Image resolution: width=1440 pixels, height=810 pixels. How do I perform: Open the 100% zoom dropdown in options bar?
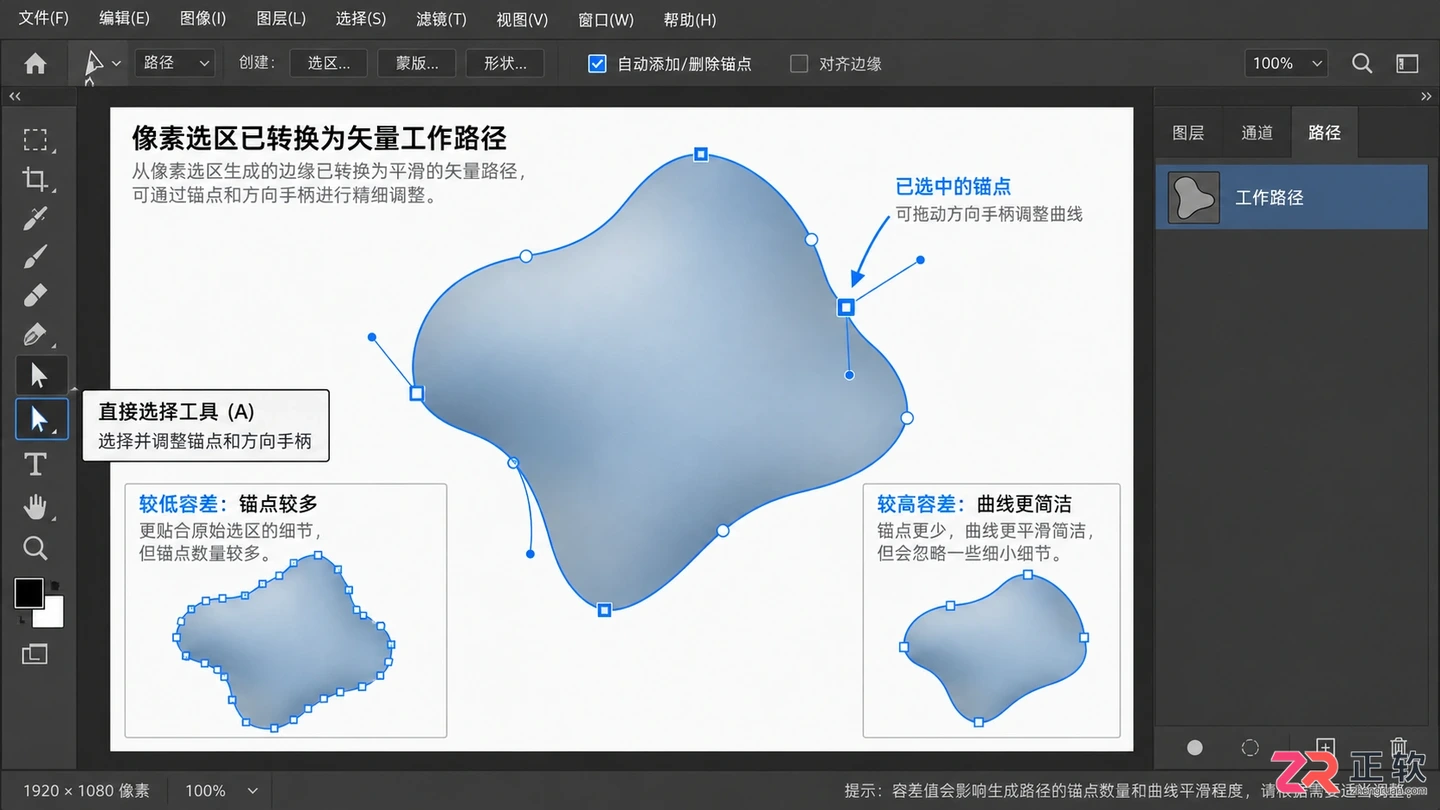[x=1286, y=63]
